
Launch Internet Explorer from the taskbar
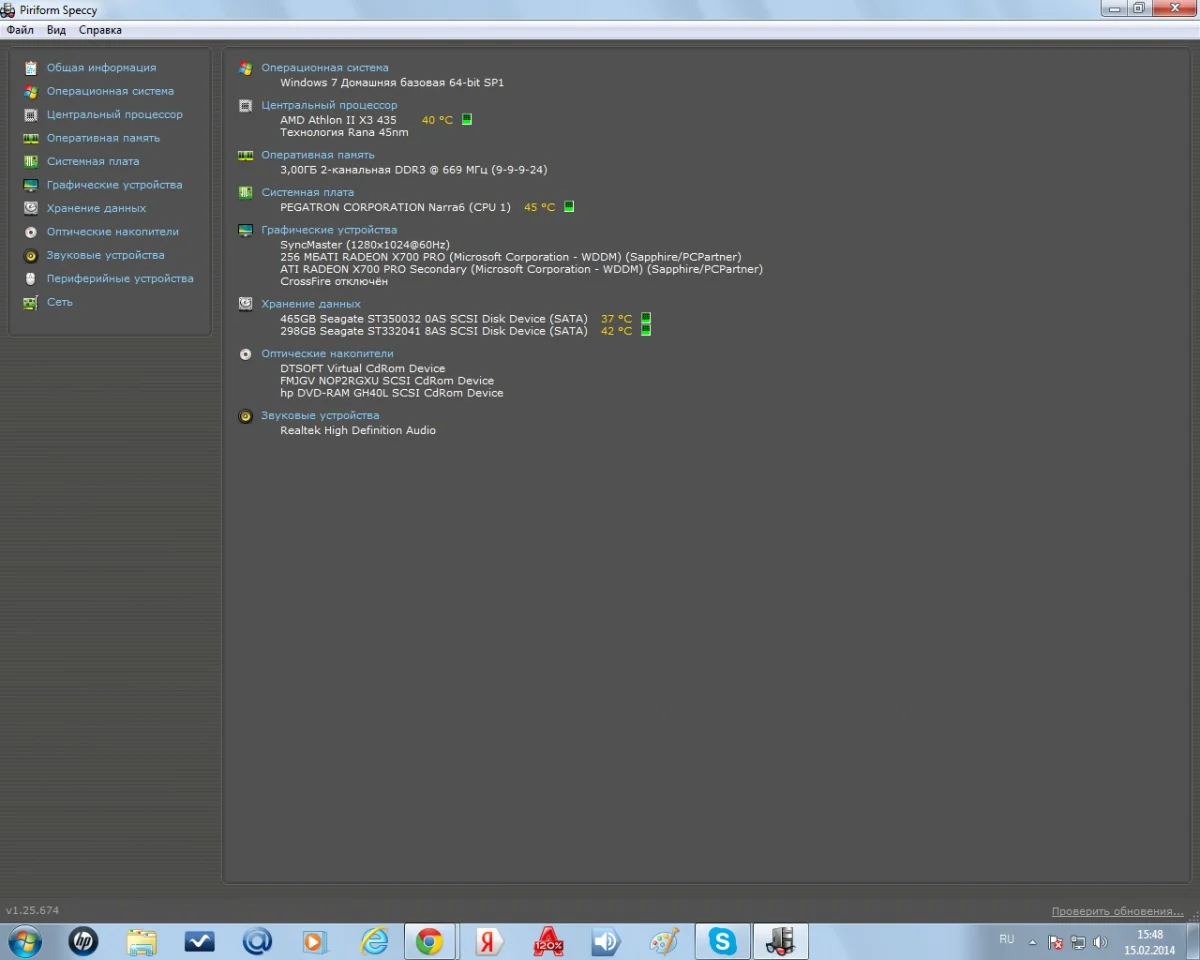click(374, 941)
